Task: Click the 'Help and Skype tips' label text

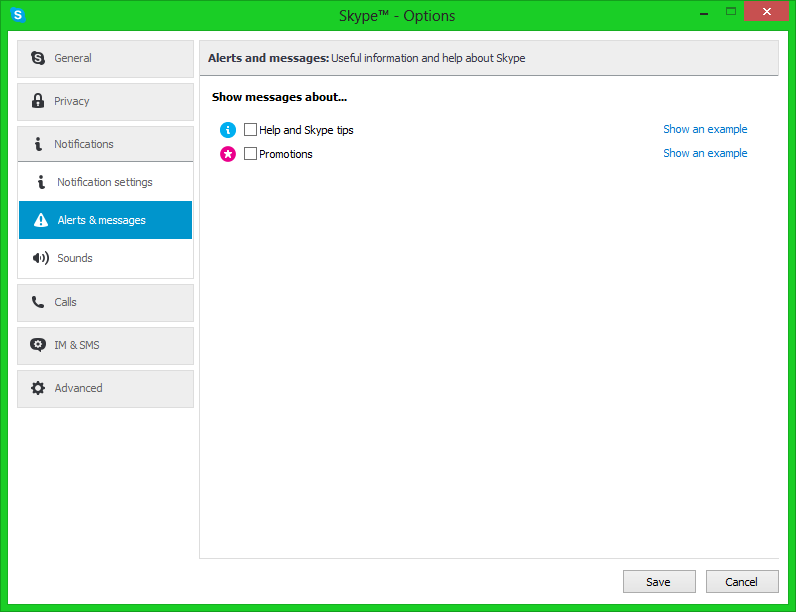Action: (306, 130)
